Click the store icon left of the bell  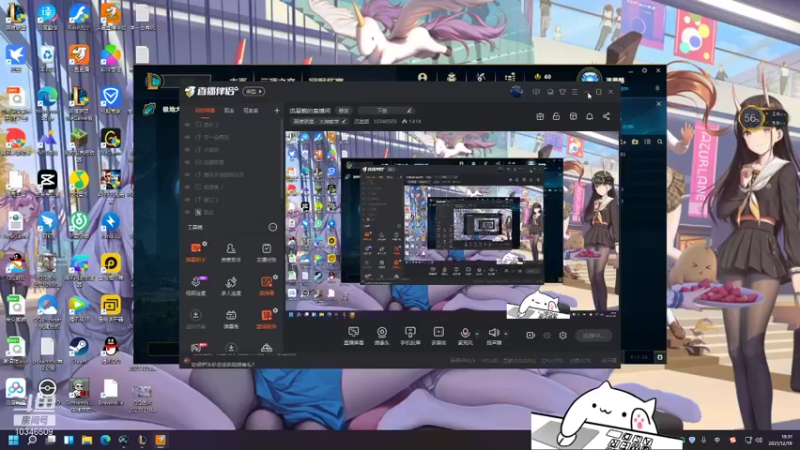(x=573, y=116)
